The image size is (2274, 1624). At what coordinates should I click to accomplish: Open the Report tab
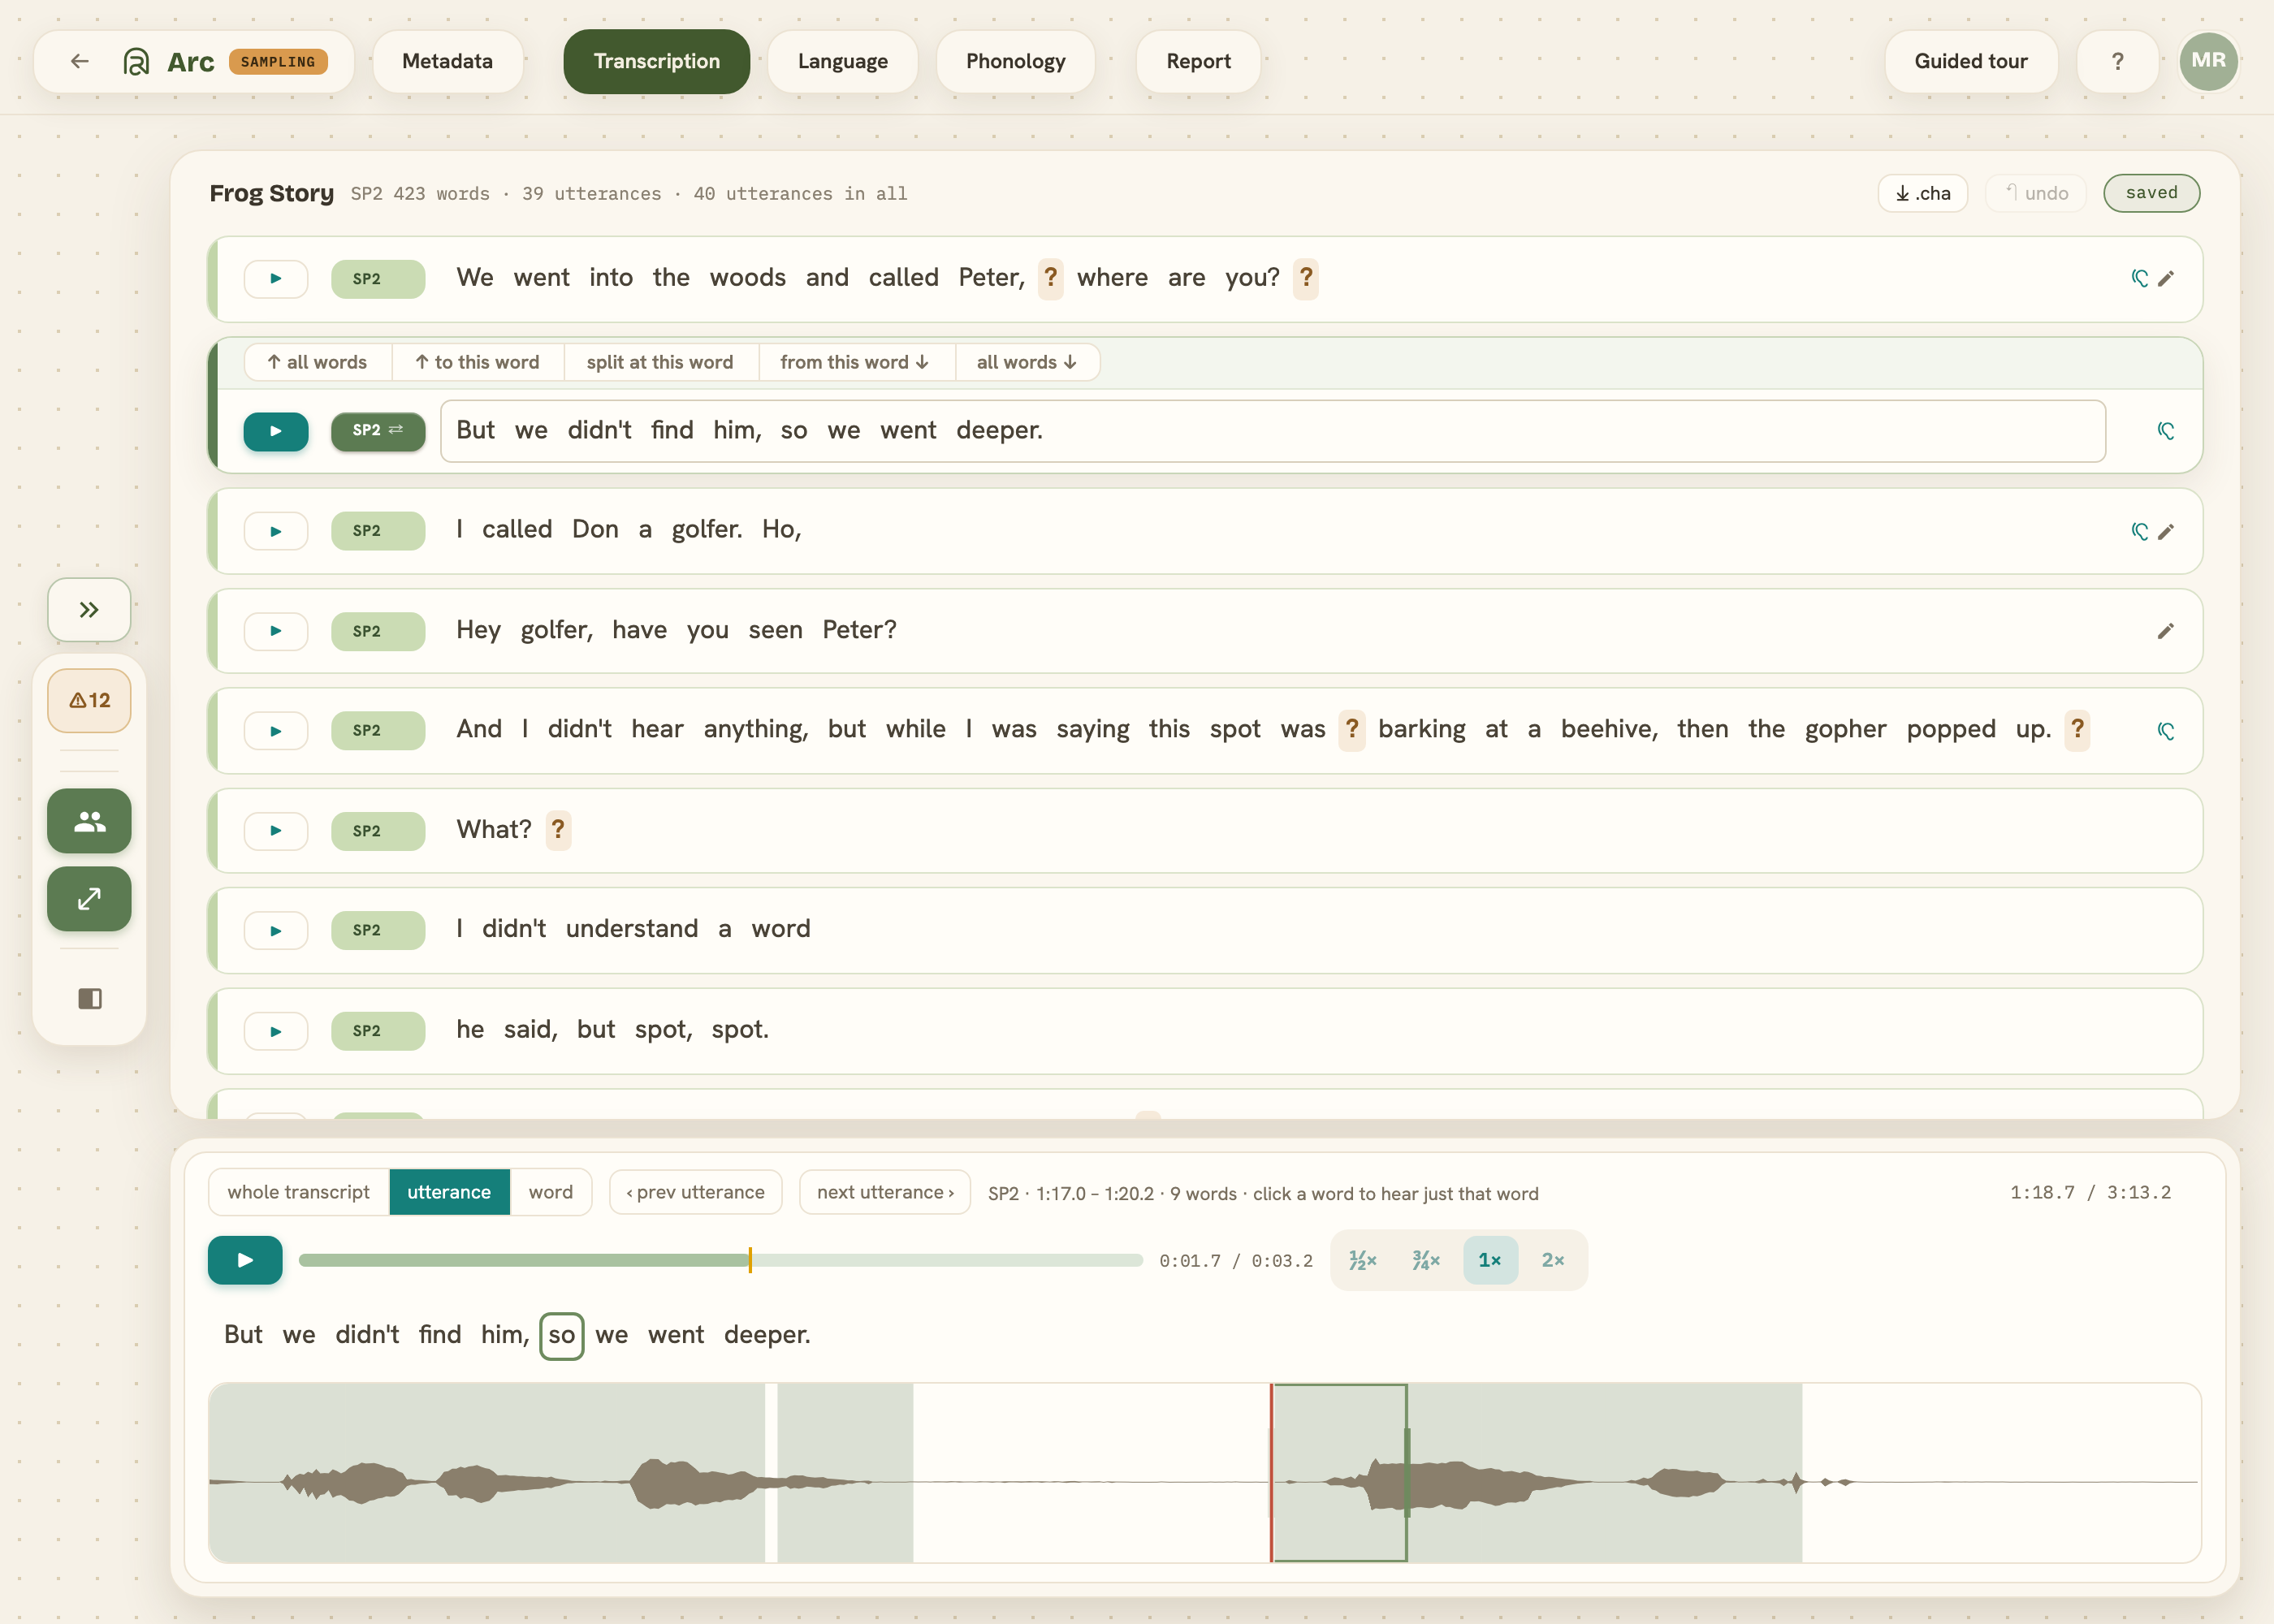[x=1198, y=61]
